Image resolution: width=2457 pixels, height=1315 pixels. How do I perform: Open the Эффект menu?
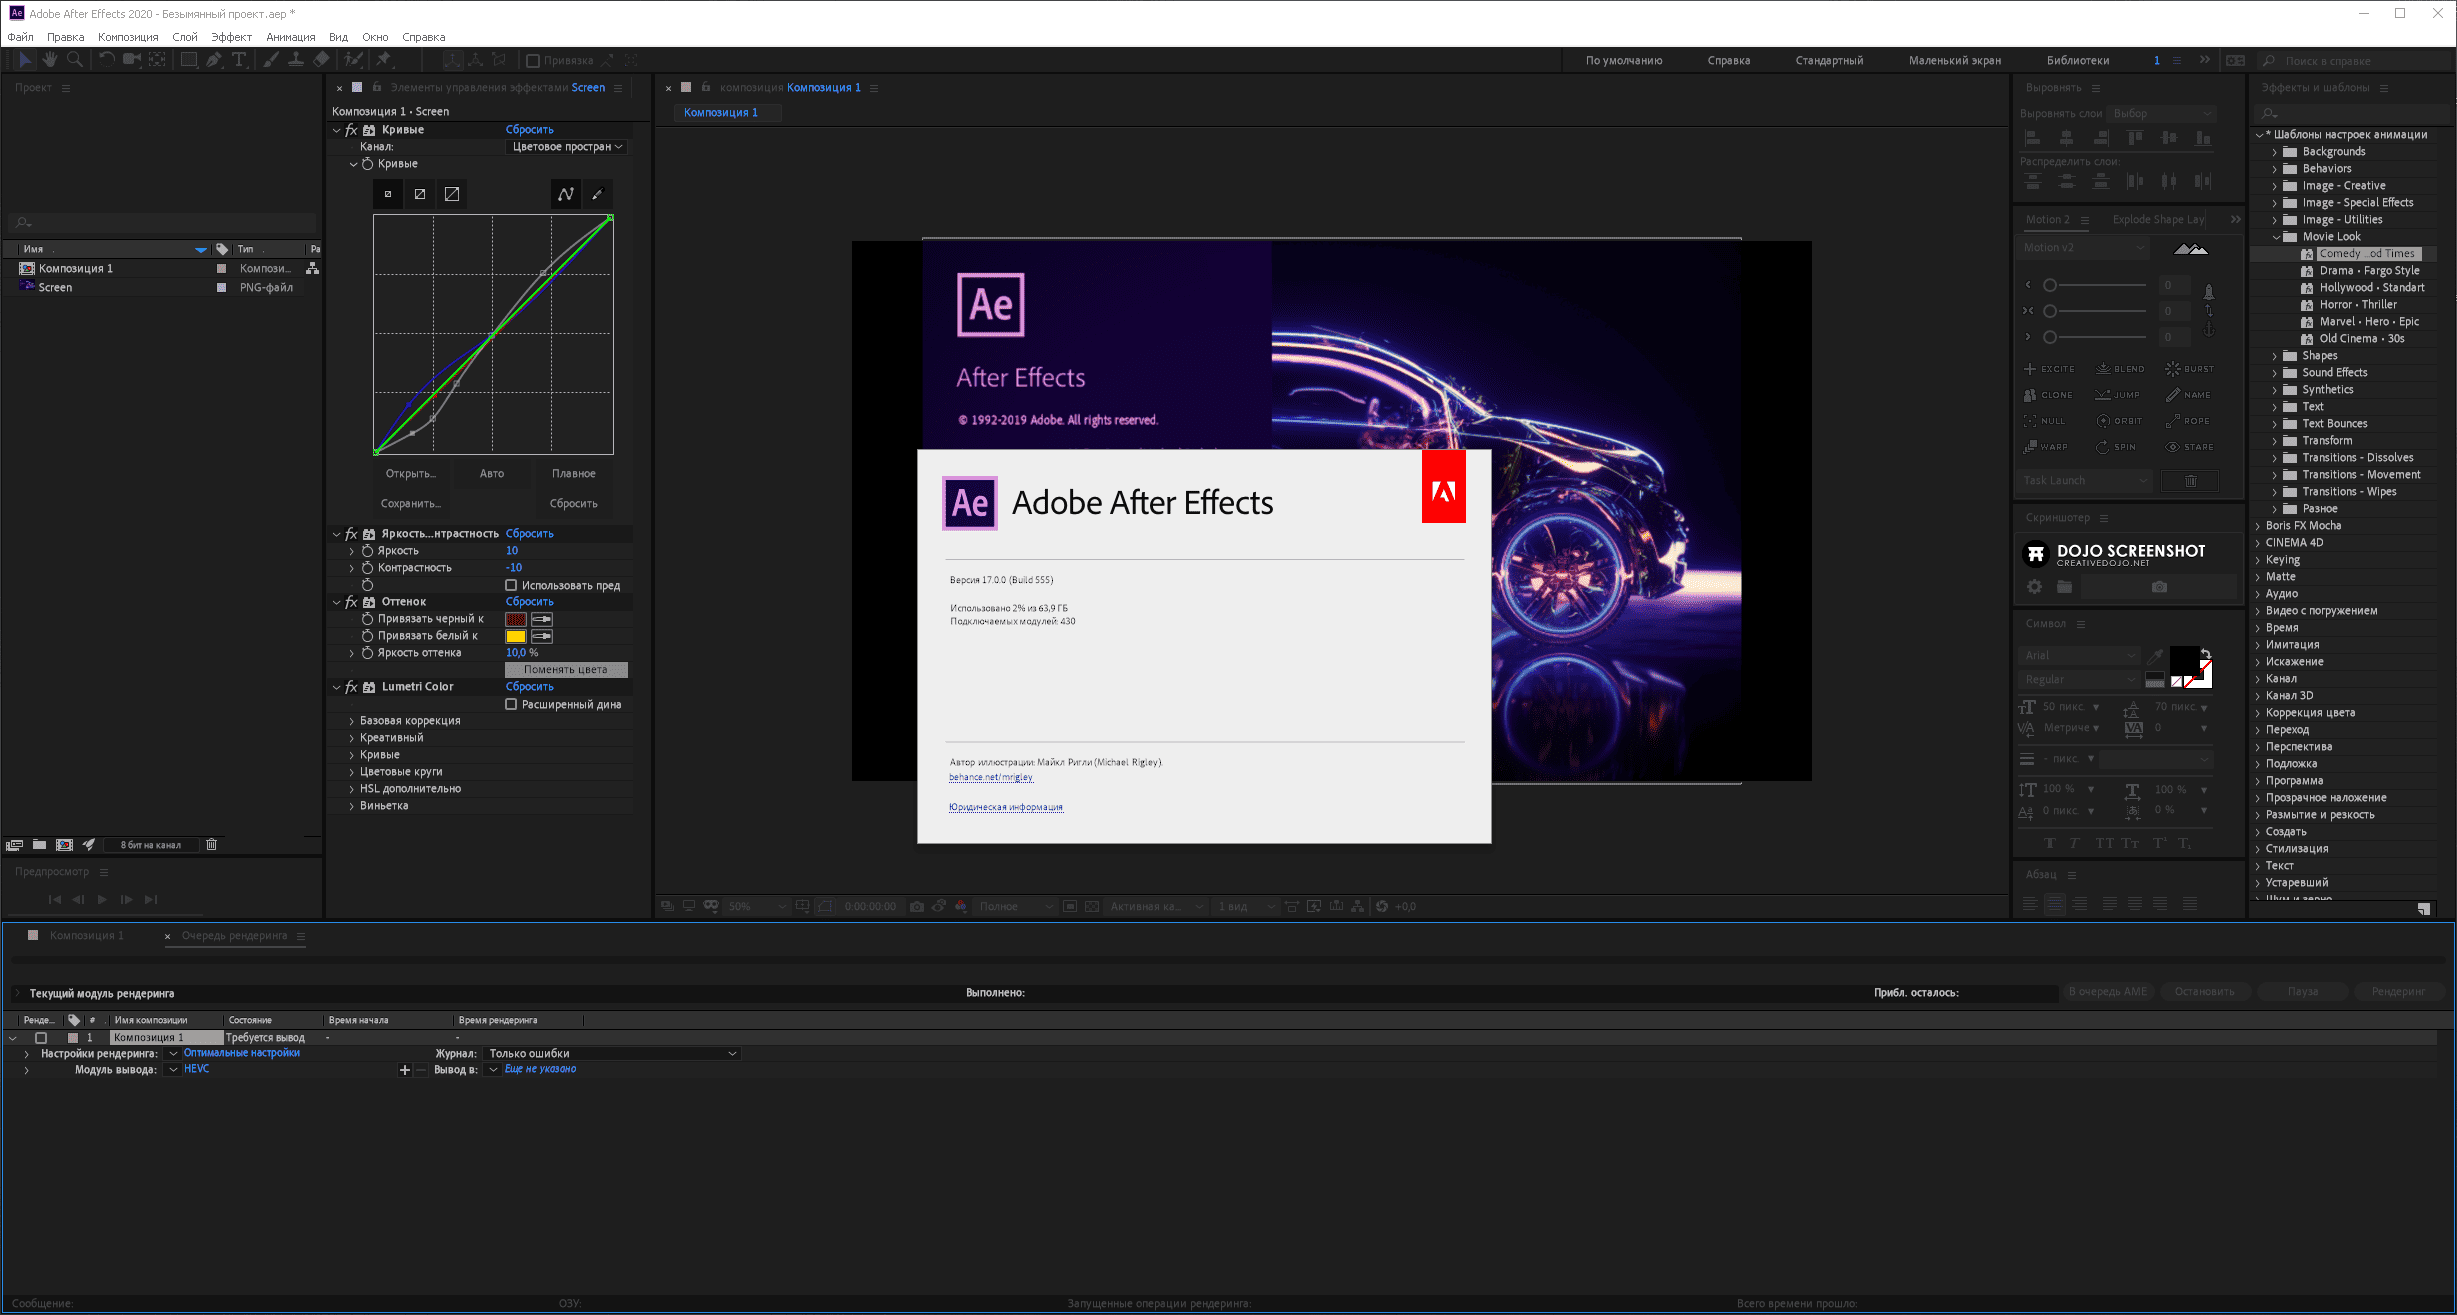[231, 37]
